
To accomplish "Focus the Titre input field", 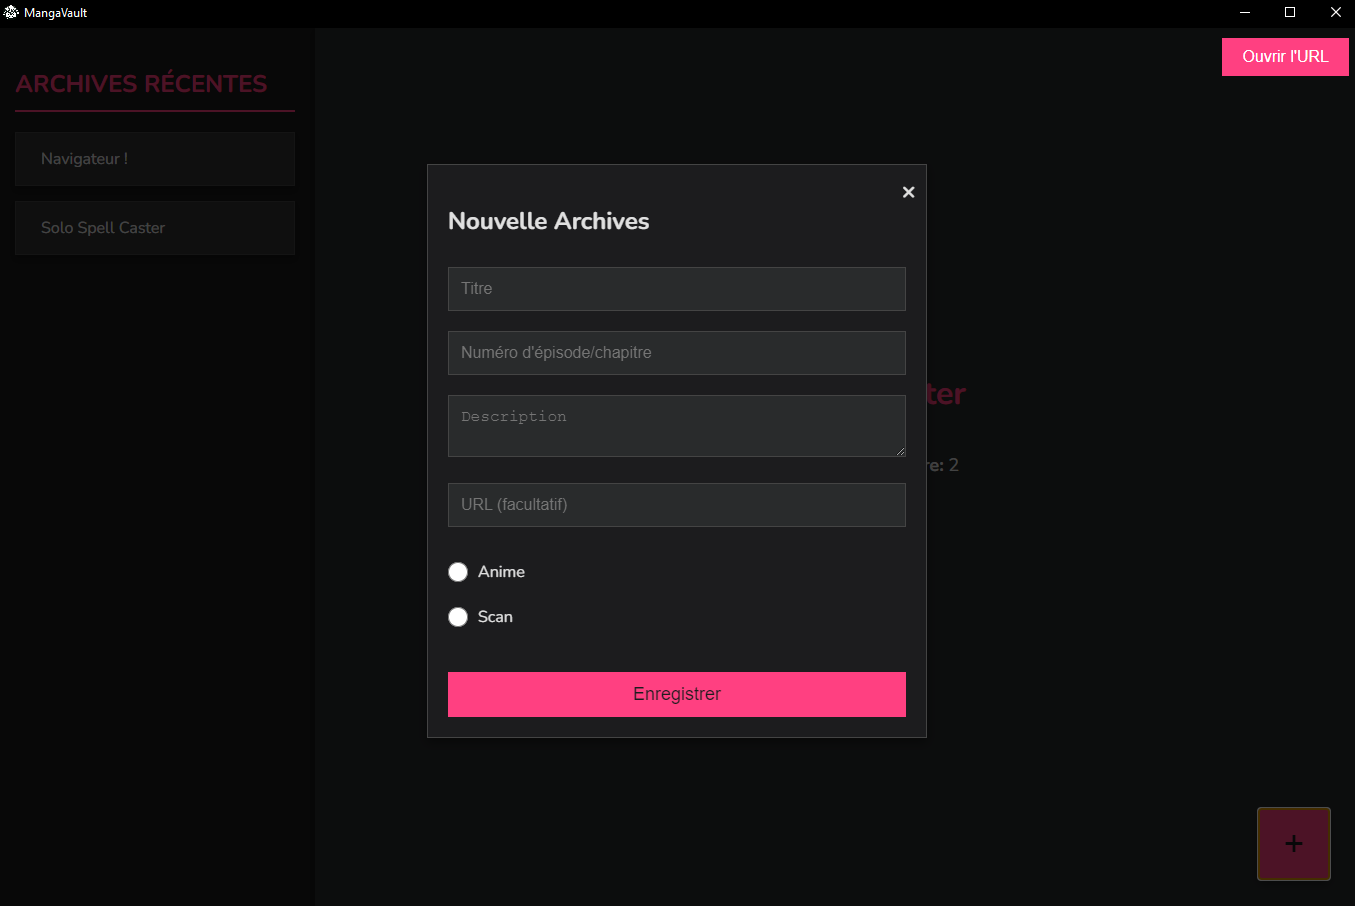I will coord(677,289).
